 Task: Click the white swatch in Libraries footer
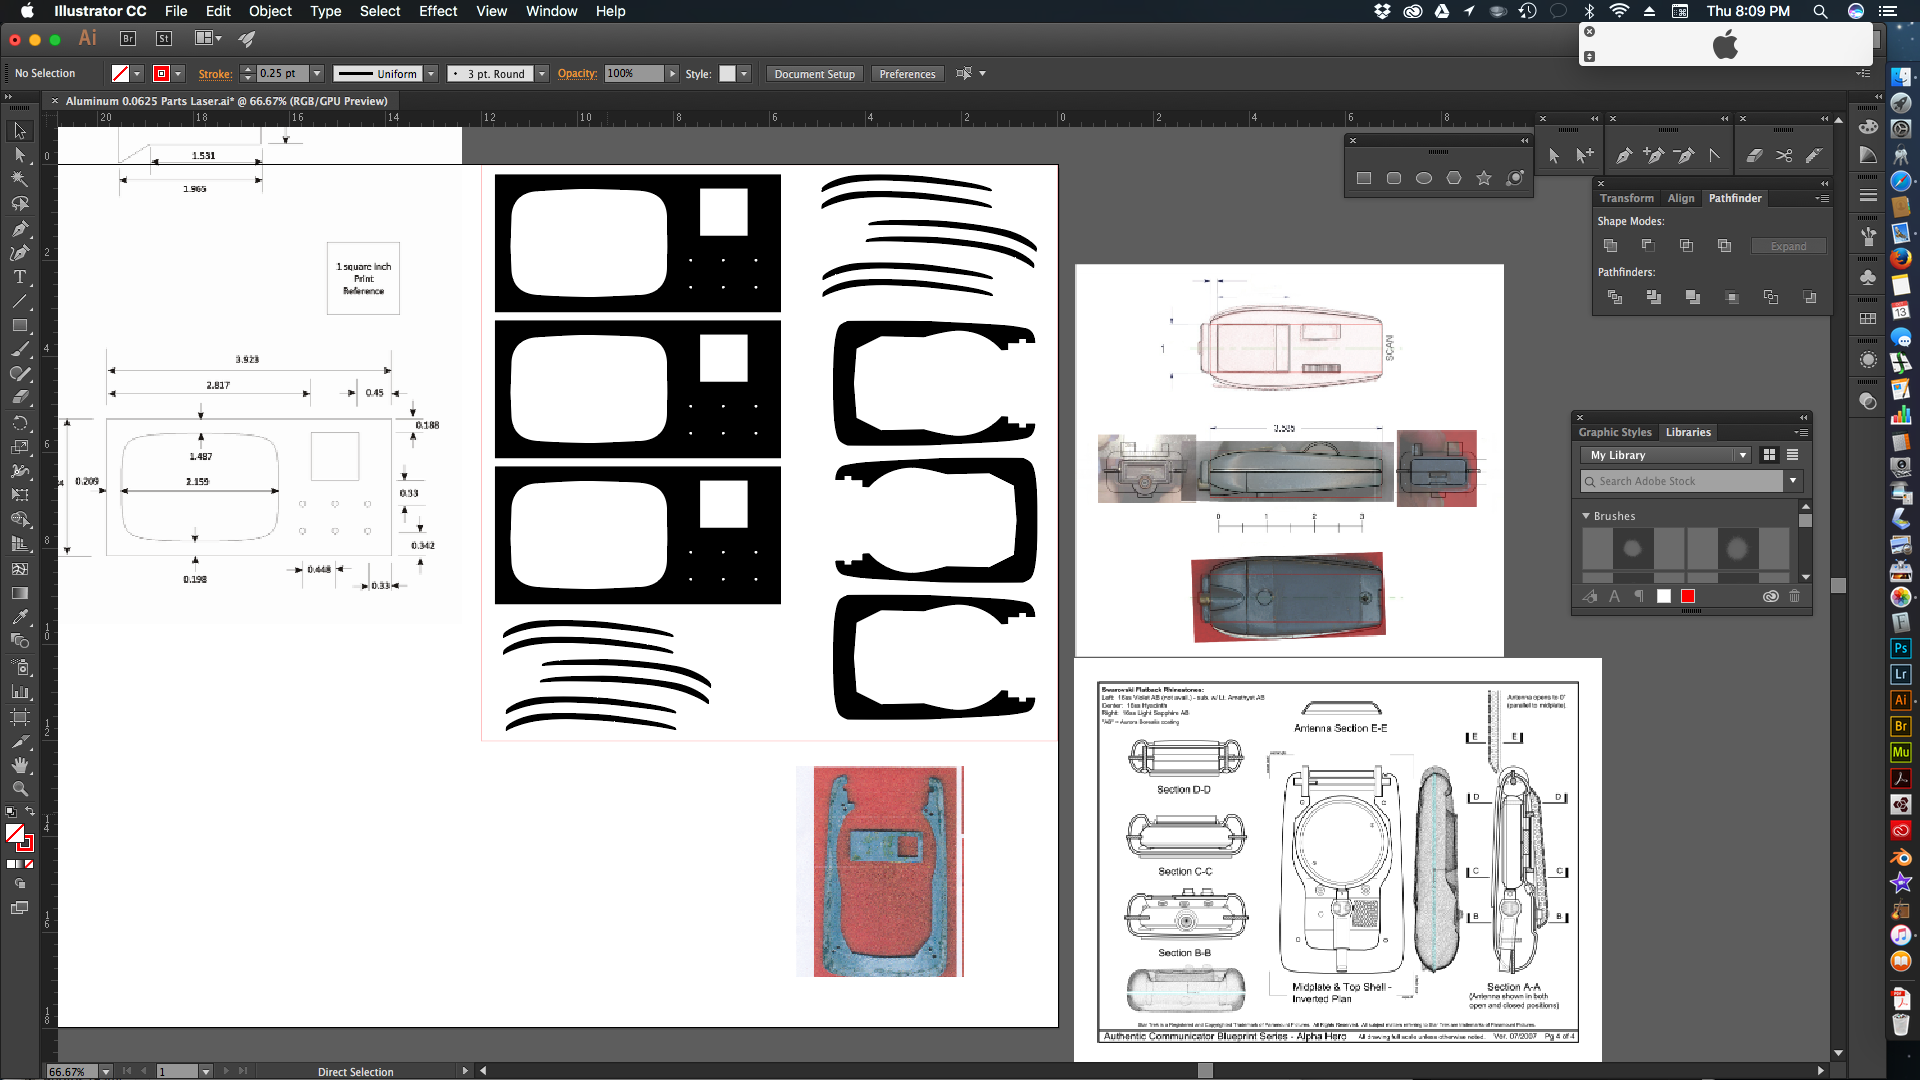pos(1664,596)
